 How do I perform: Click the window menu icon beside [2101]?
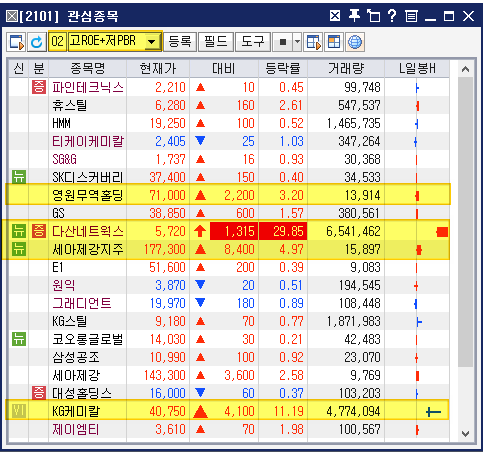(x=12, y=16)
